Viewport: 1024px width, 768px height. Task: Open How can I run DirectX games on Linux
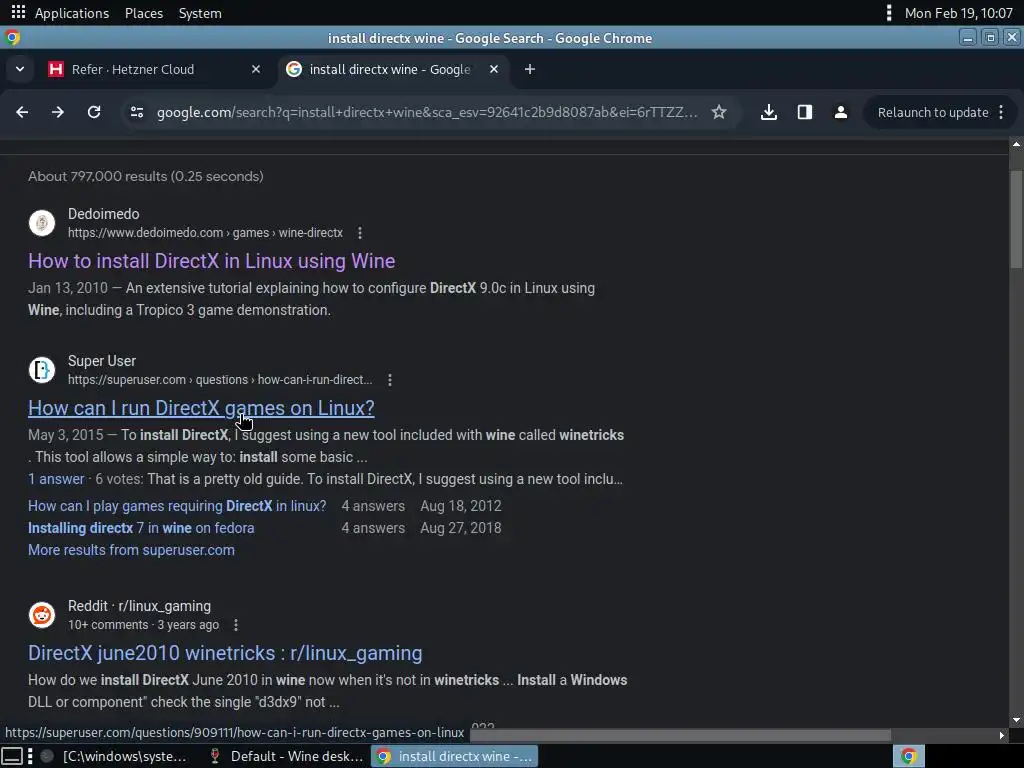(x=201, y=408)
